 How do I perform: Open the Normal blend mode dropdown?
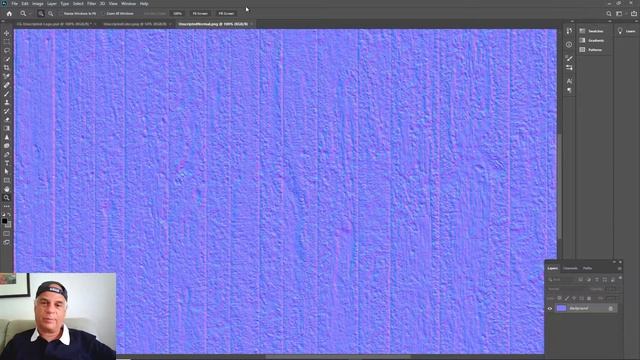(x=567, y=289)
